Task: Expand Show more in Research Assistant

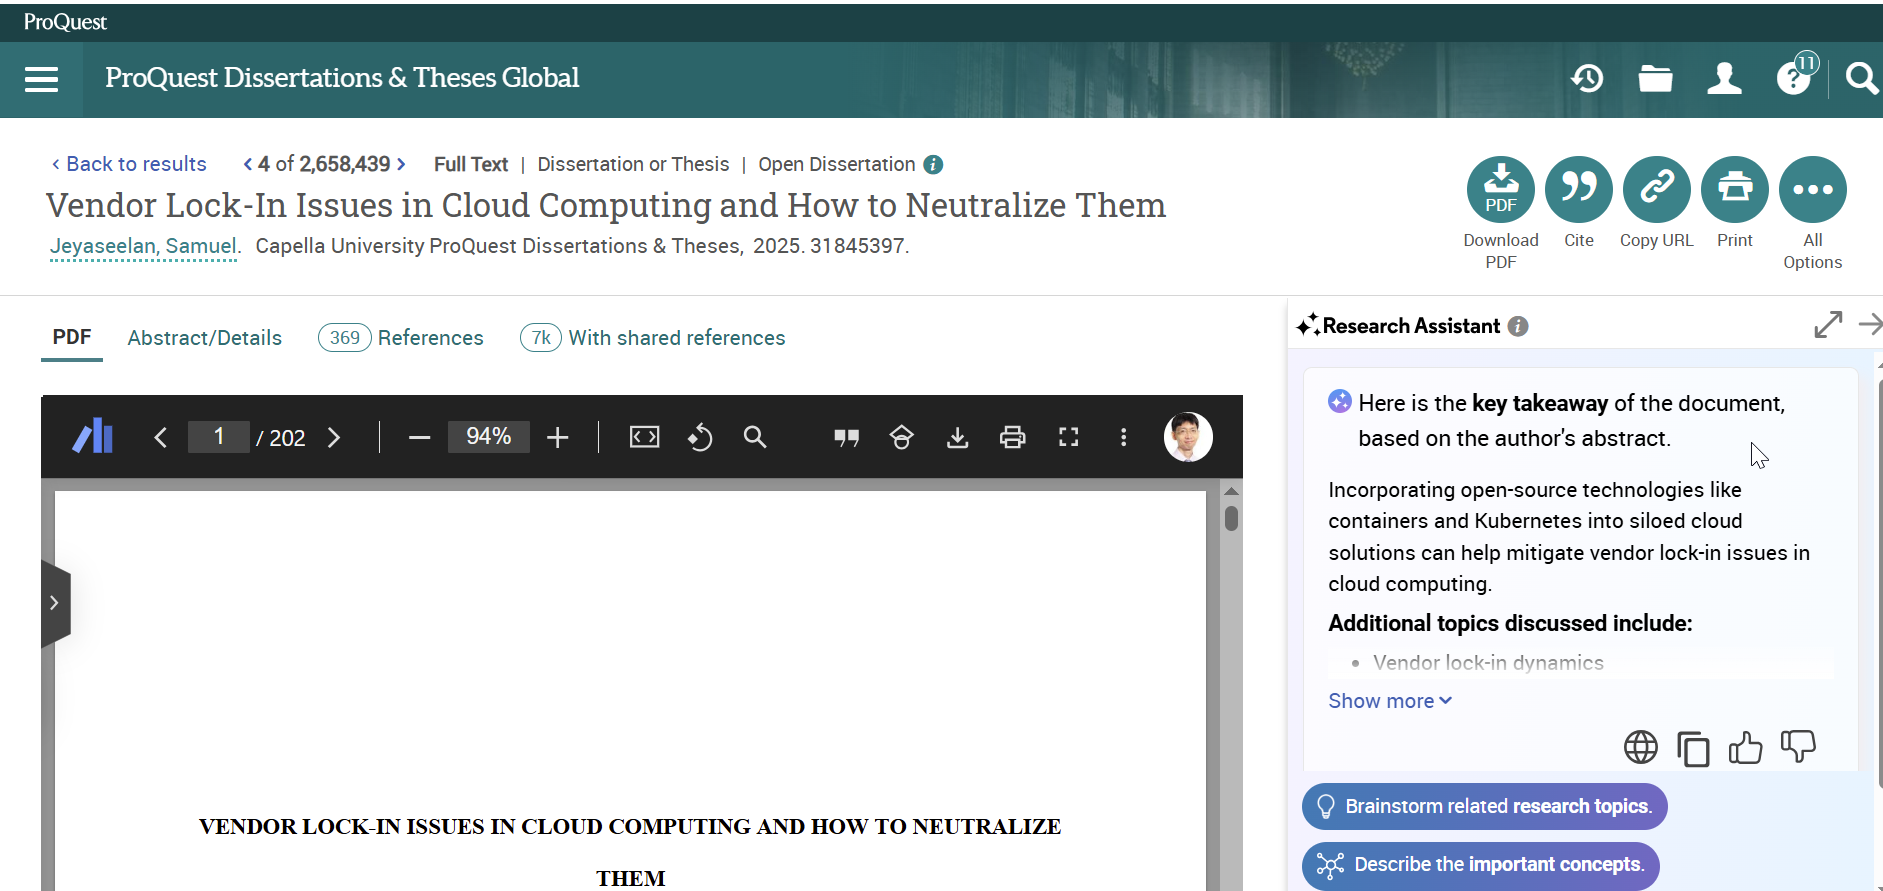Action: pos(1390,701)
